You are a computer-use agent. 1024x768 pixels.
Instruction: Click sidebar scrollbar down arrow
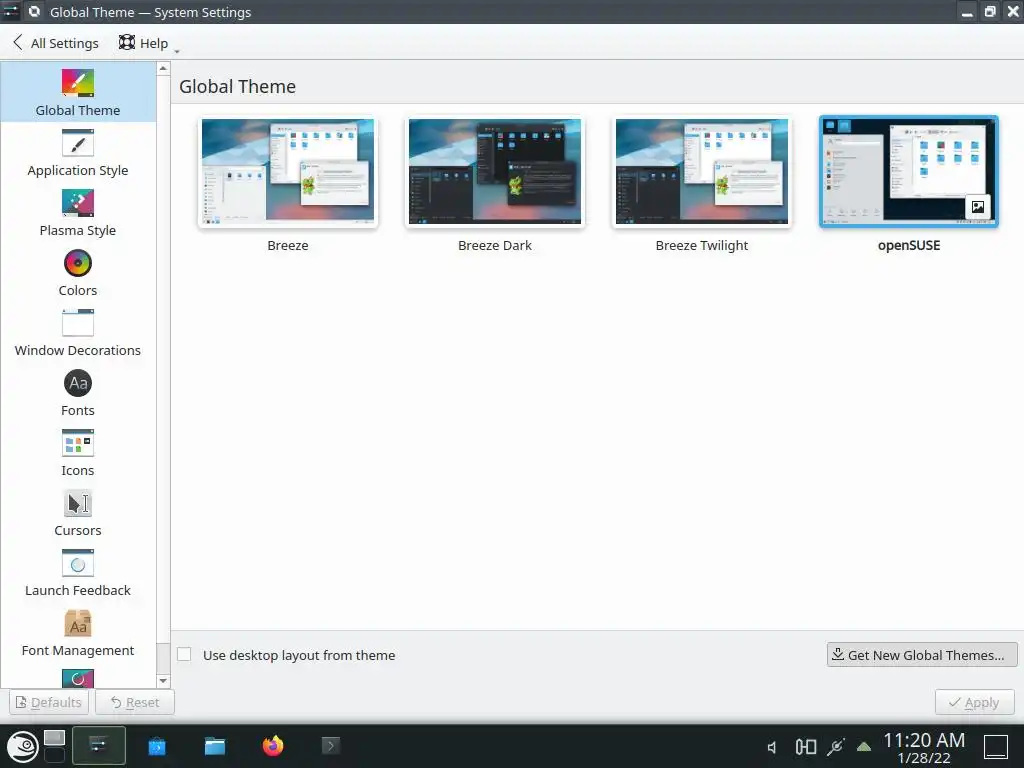pos(163,680)
